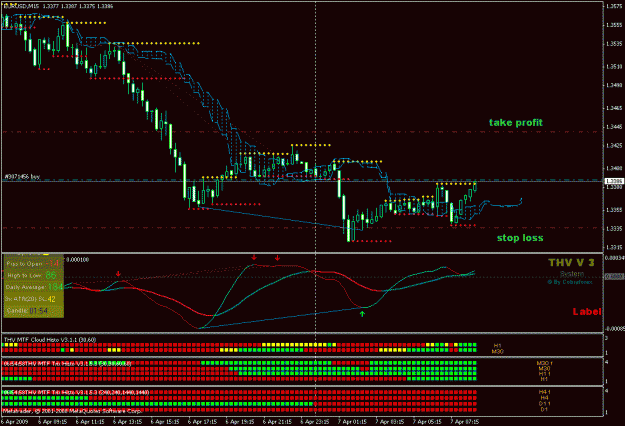
Task: Click the 'H1 1' timeframe row label
Action: [x=544, y=374]
